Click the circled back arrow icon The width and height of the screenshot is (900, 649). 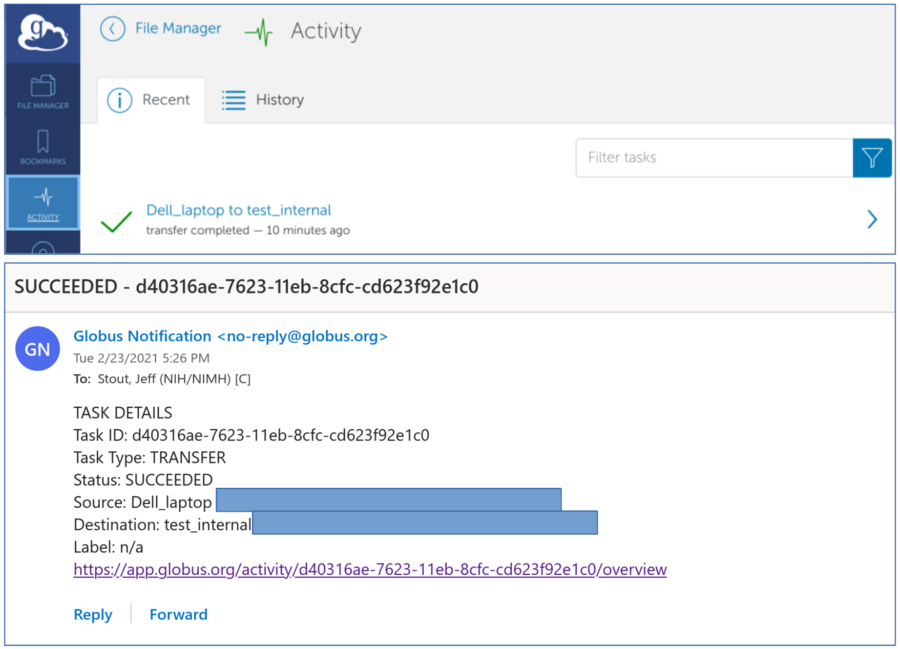[113, 30]
